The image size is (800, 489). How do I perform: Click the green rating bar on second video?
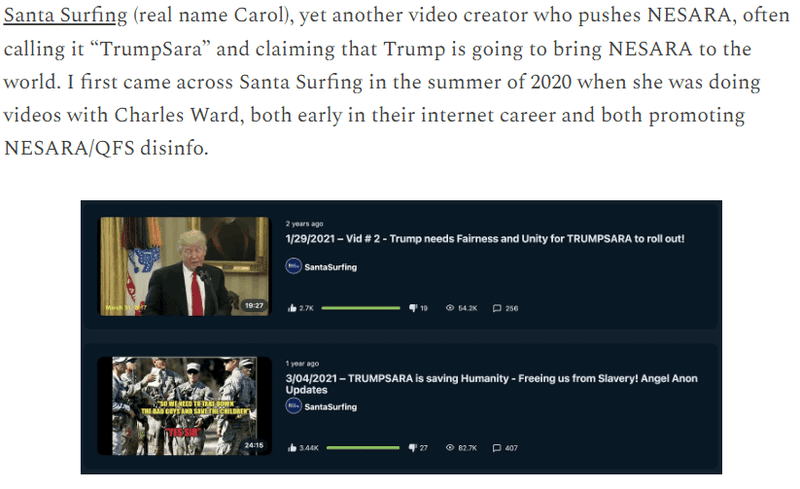coord(363,448)
